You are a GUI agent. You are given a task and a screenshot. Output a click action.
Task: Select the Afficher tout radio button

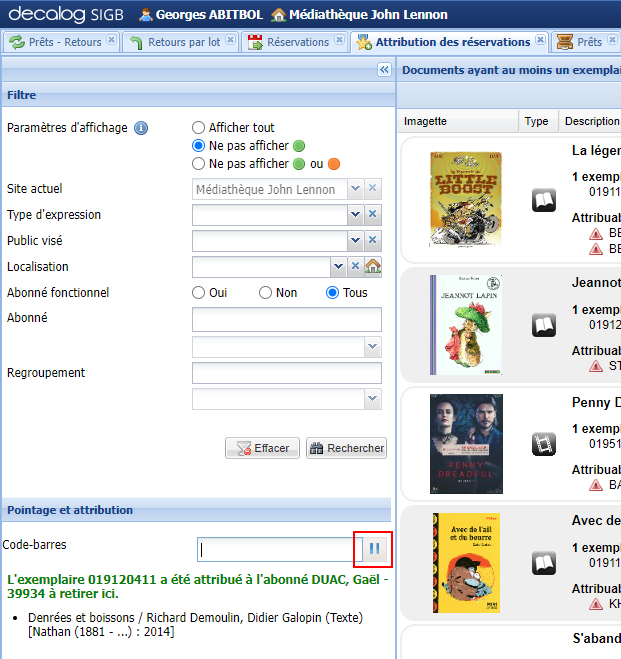[198, 127]
